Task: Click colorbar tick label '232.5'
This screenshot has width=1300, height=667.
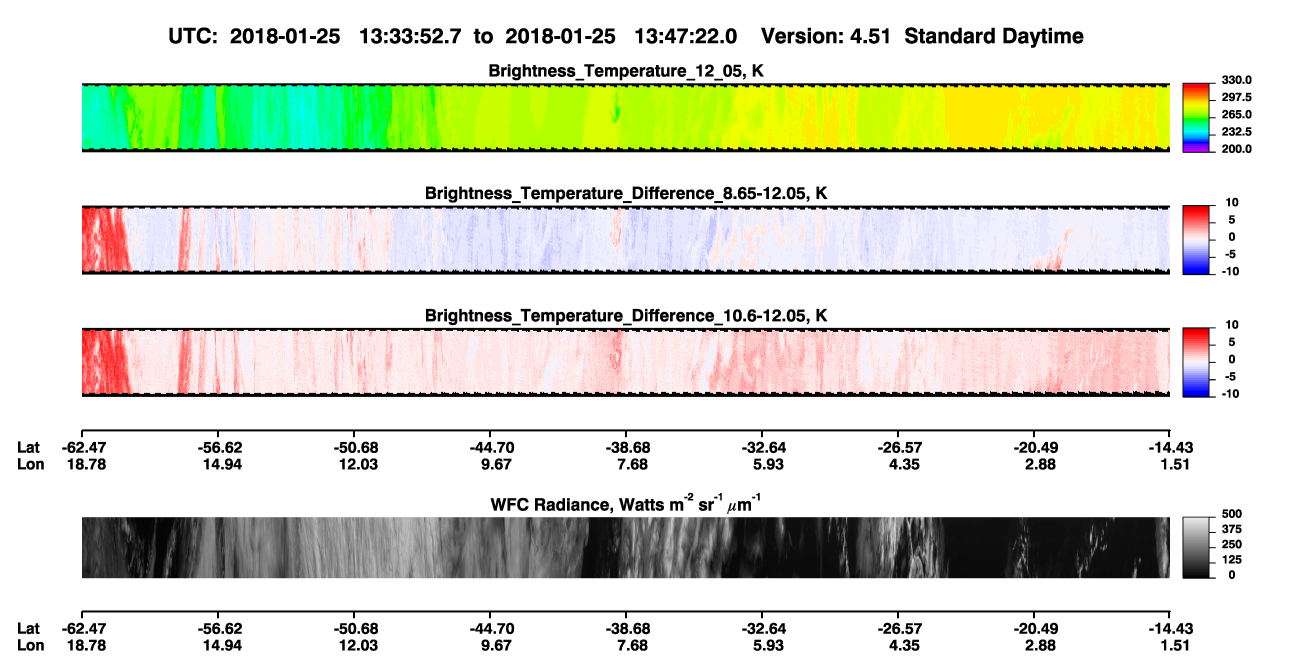Action: click(1237, 132)
